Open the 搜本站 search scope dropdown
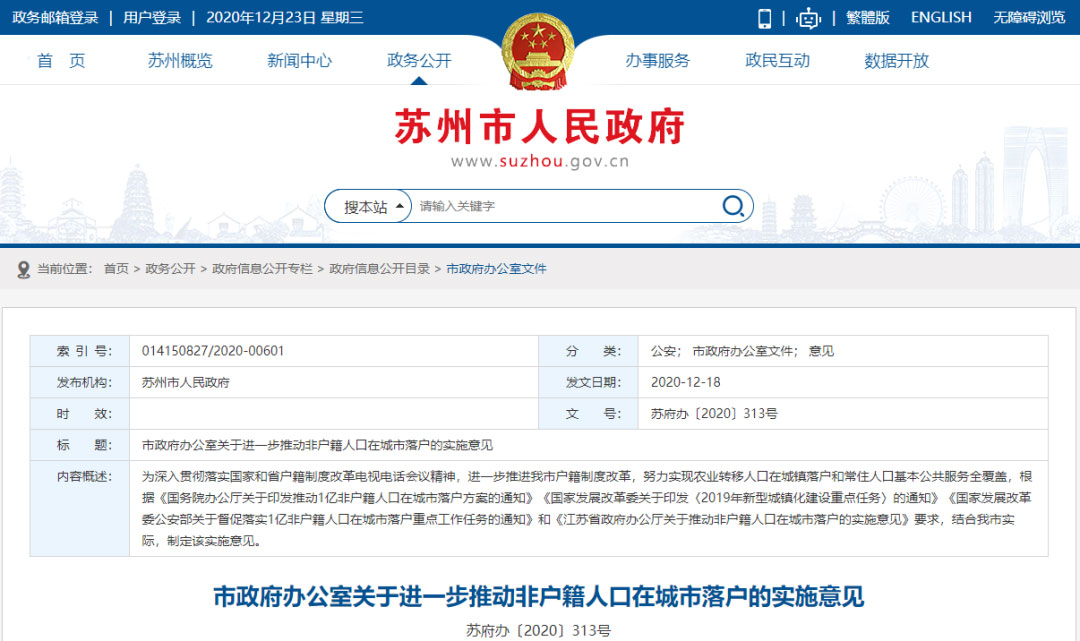The height and width of the screenshot is (641, 1080). click(368, 206)
